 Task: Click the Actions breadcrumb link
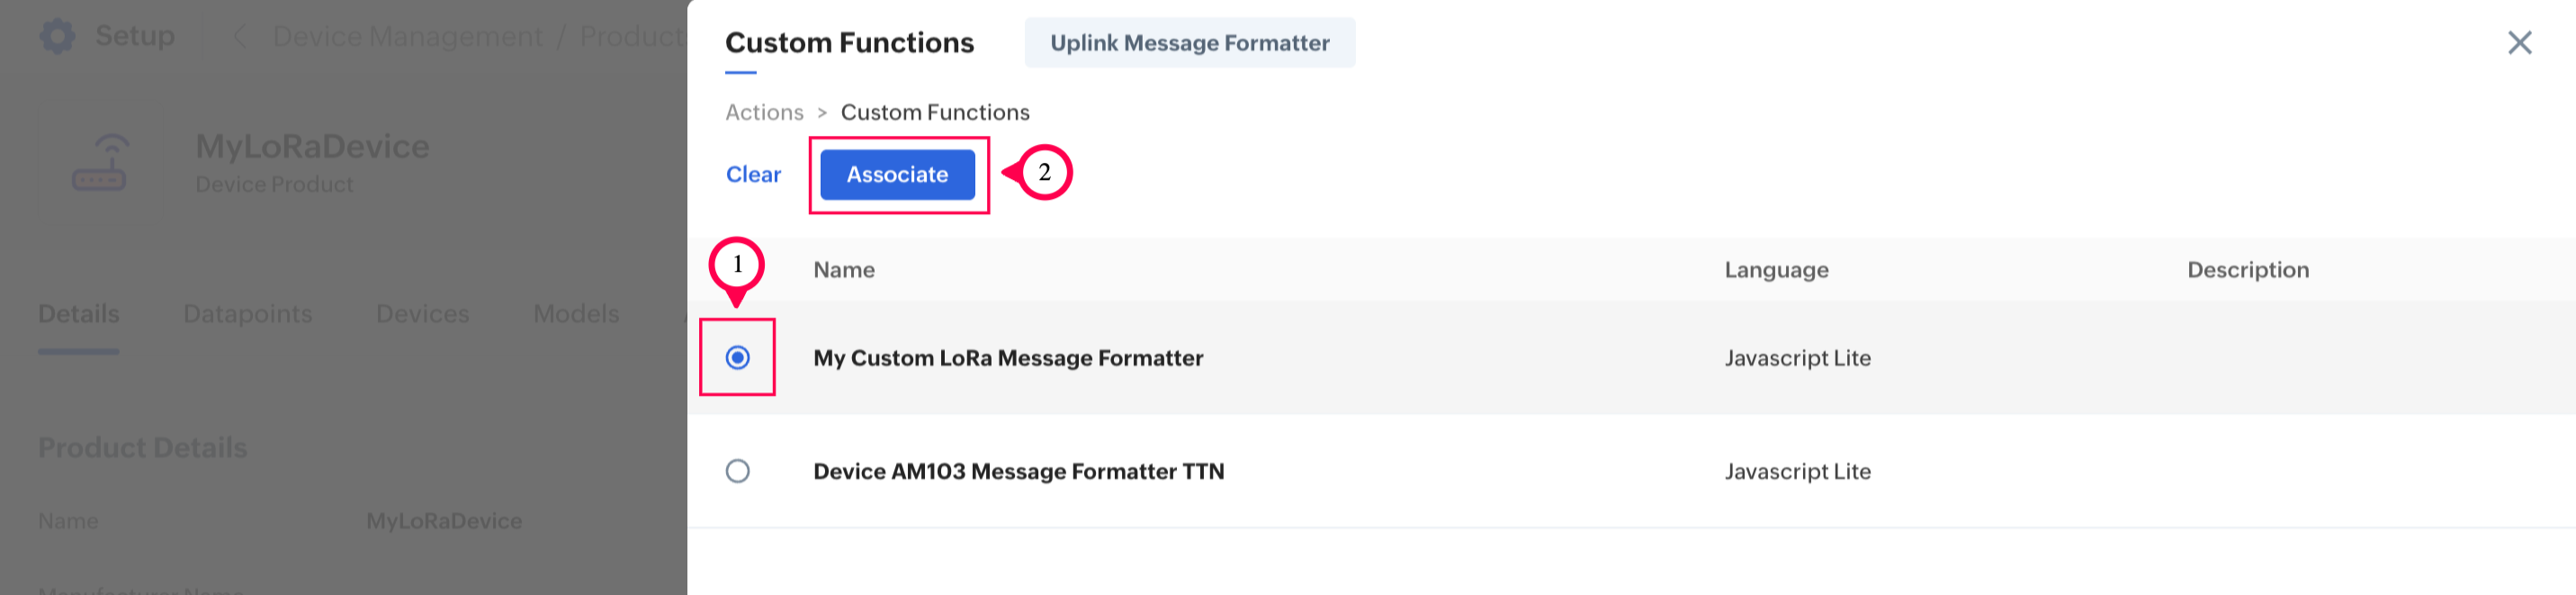coord(764,112)
